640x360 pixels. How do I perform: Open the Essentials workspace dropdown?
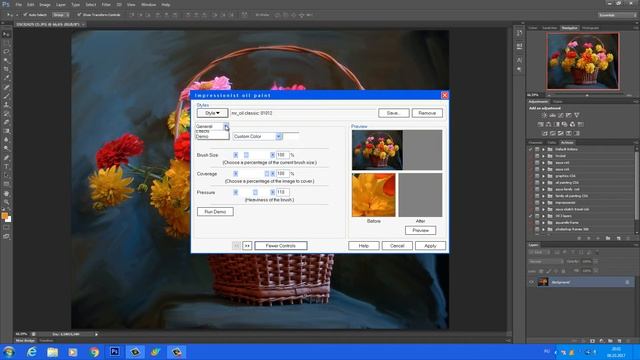(x=617, y=15)
